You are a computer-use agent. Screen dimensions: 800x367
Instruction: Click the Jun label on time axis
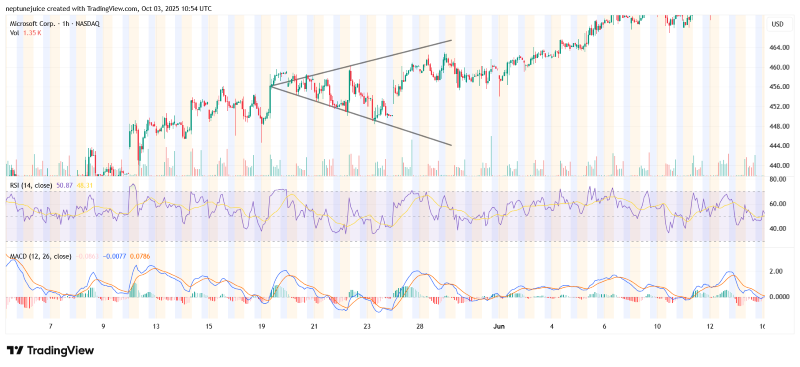(x=498, y=327)
